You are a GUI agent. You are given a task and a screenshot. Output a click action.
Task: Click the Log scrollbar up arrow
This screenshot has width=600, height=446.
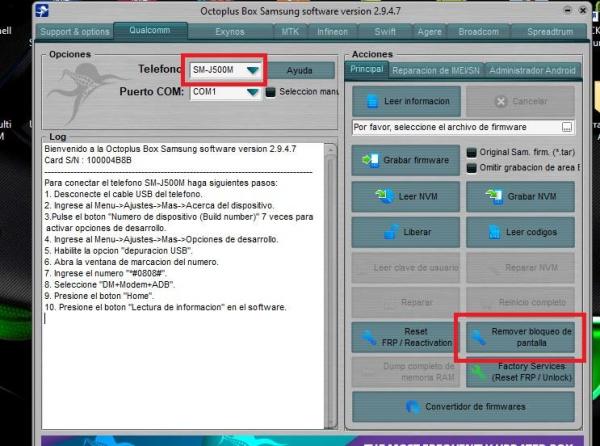pos(331,150)
